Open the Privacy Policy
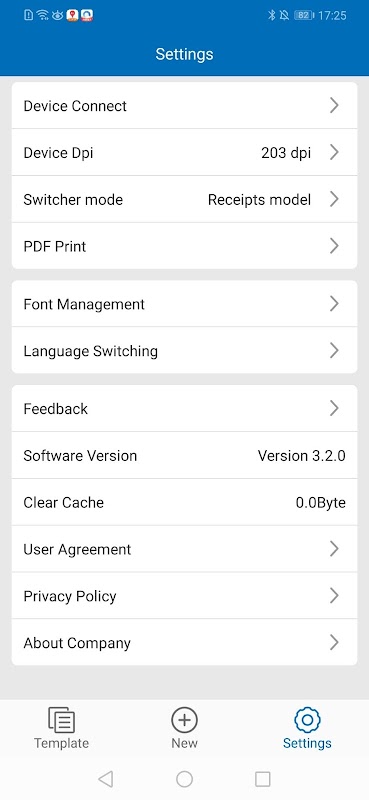This screenshot has height=800, width=369. [184, 596]
